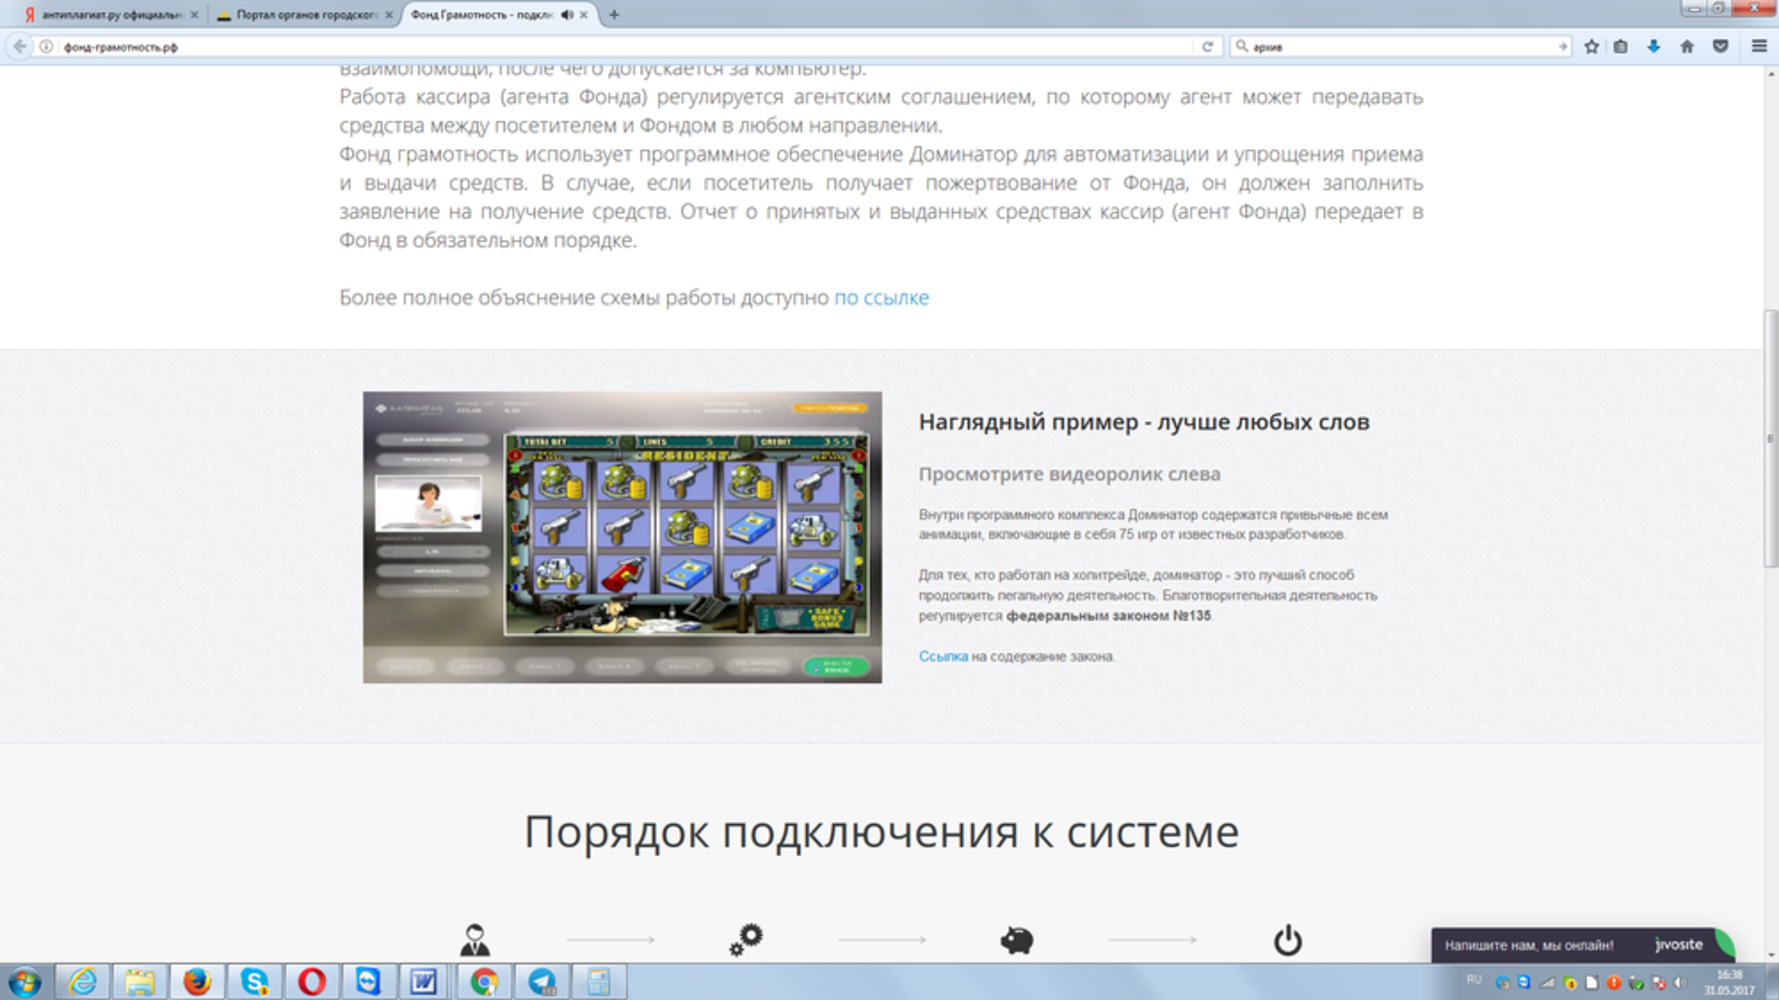Click the scrollbar down arrow
The width and height of the screenshot is (1779, 1000).
(x=1771, y=955)
